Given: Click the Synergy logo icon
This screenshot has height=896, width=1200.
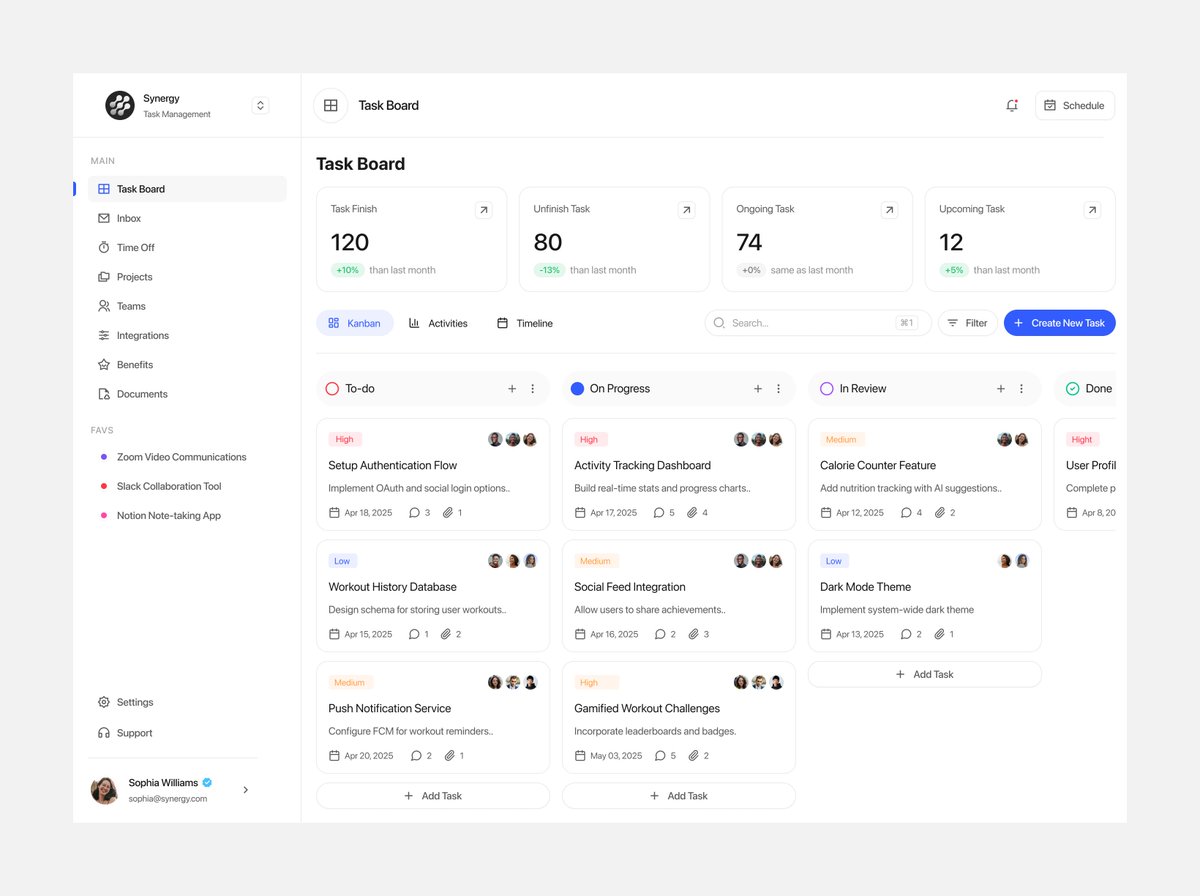Looking at the screenshot, I should [120, 105].
